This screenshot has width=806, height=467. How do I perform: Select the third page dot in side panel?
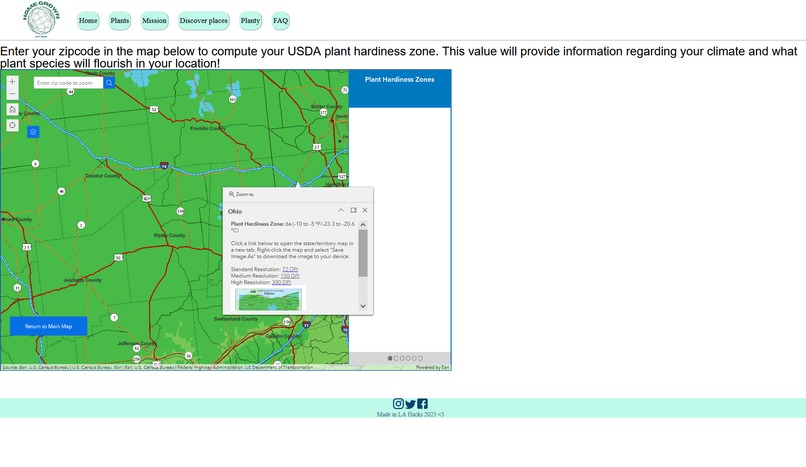(402, 358)
